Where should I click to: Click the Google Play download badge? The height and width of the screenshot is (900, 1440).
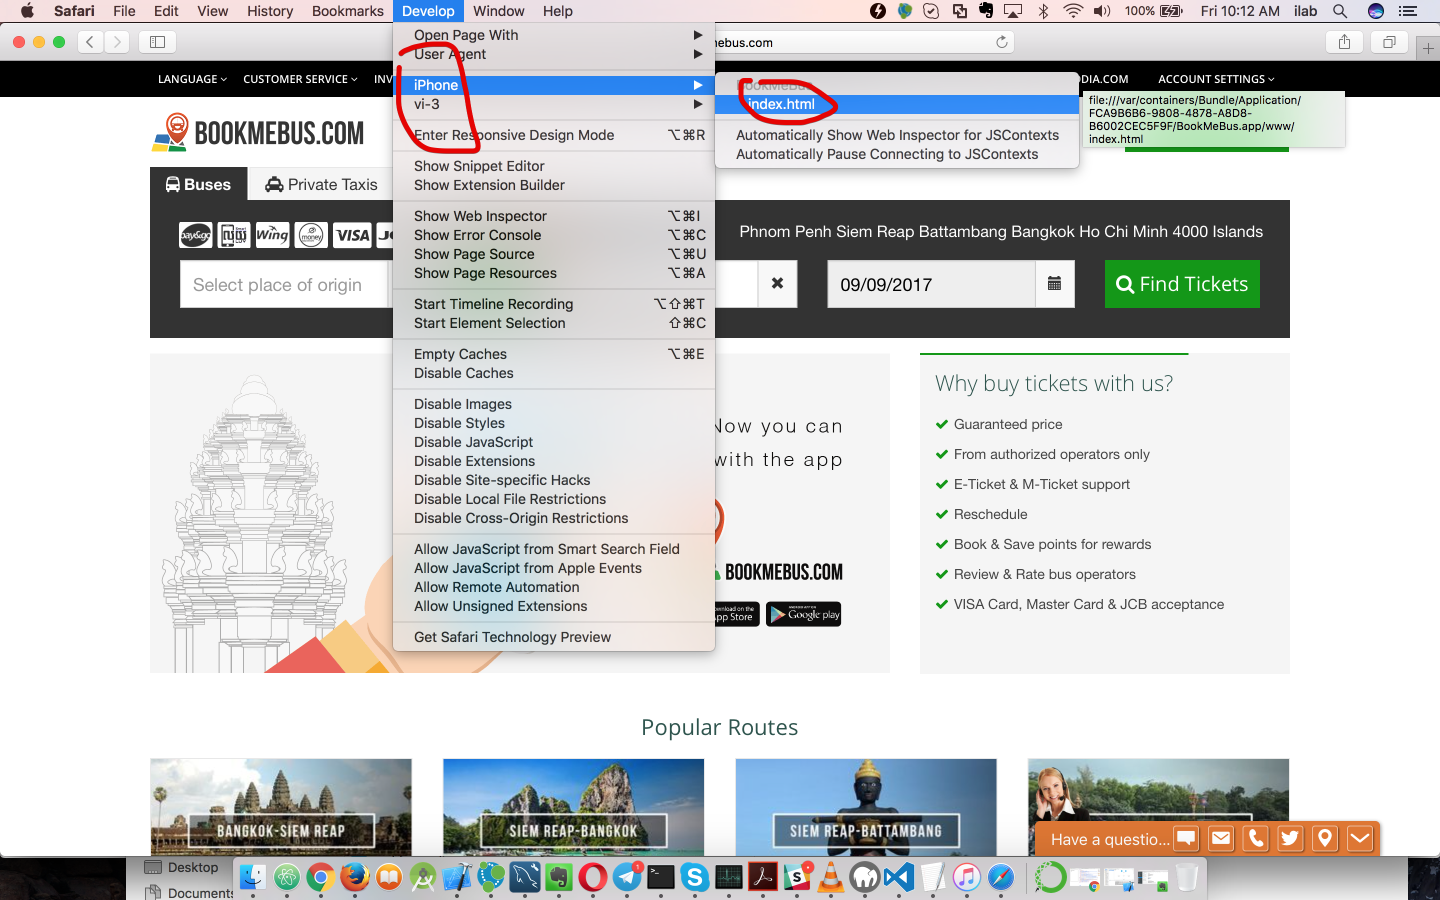803,614
